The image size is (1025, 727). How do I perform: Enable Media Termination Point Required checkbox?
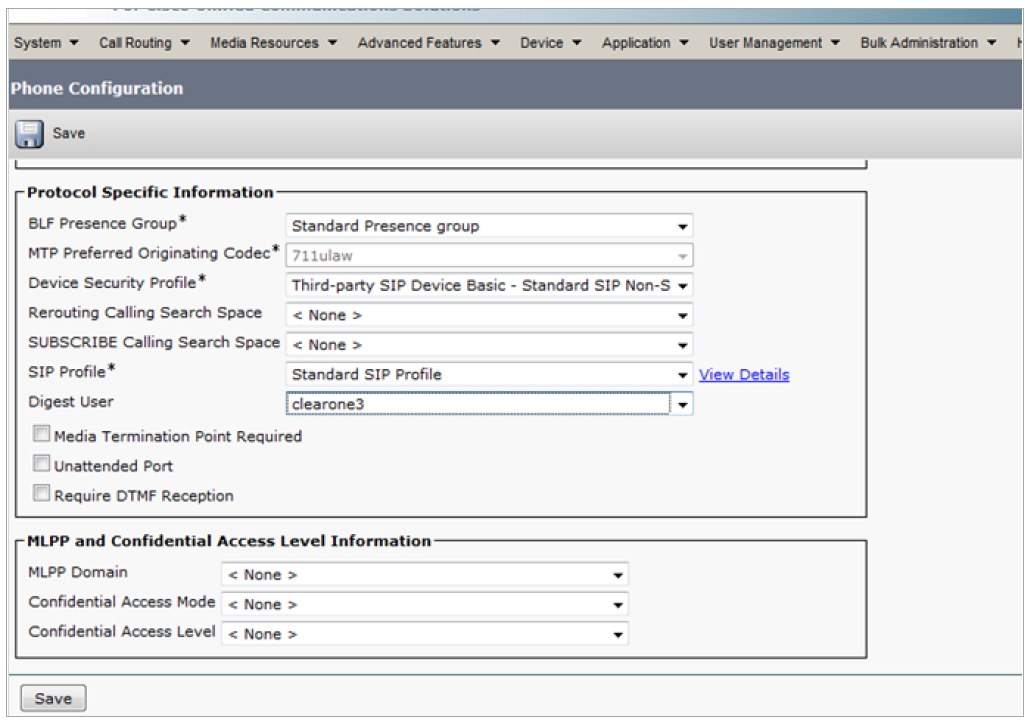point(41,434)
